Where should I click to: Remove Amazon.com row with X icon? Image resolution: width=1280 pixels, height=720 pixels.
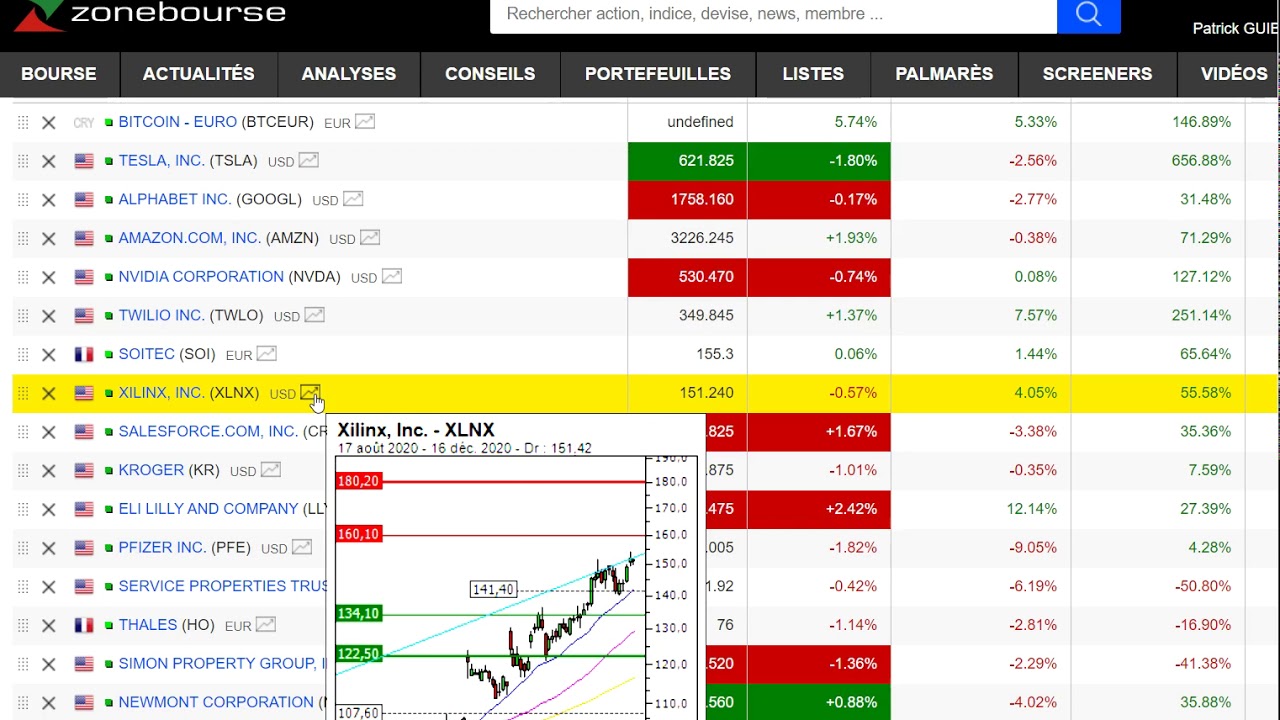[48, 238]
